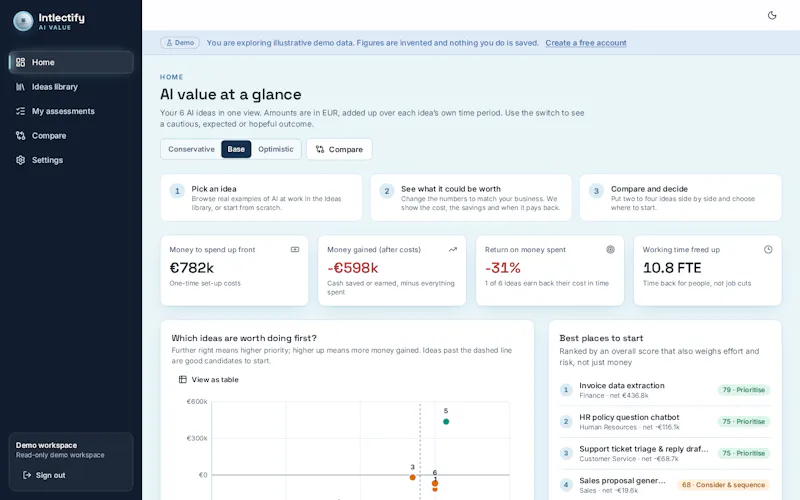The image size is (800, 500).
Task: Click the Compare and decide card
Action: [x=681, y=197]
